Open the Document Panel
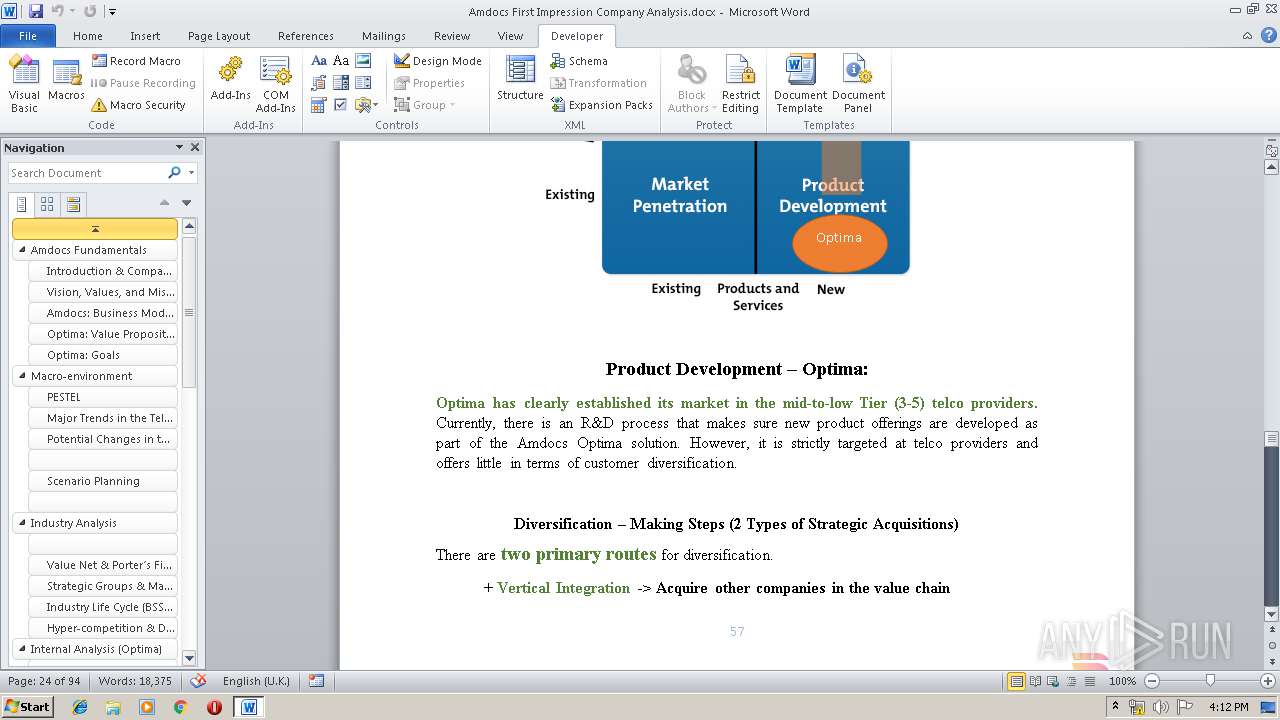 [858, 84]
